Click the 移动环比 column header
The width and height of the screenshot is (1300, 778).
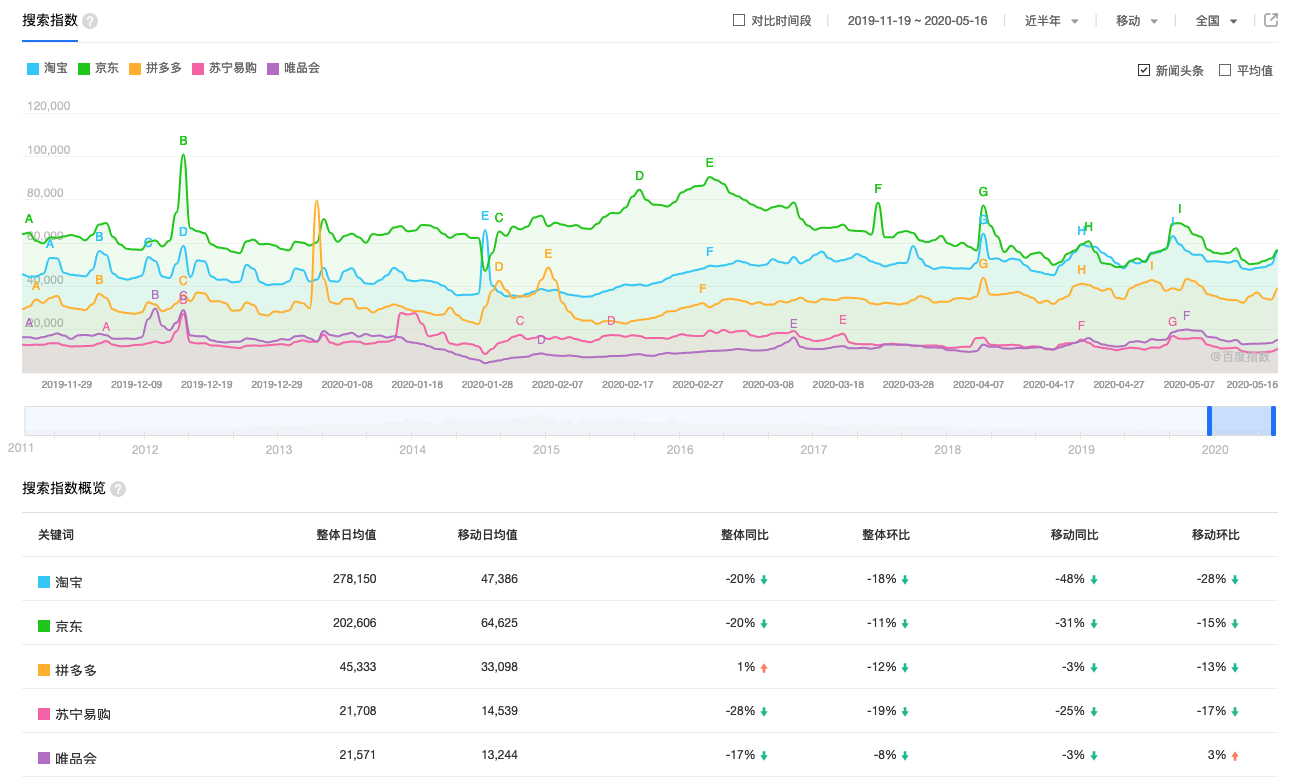click(x=1216, y=535)
